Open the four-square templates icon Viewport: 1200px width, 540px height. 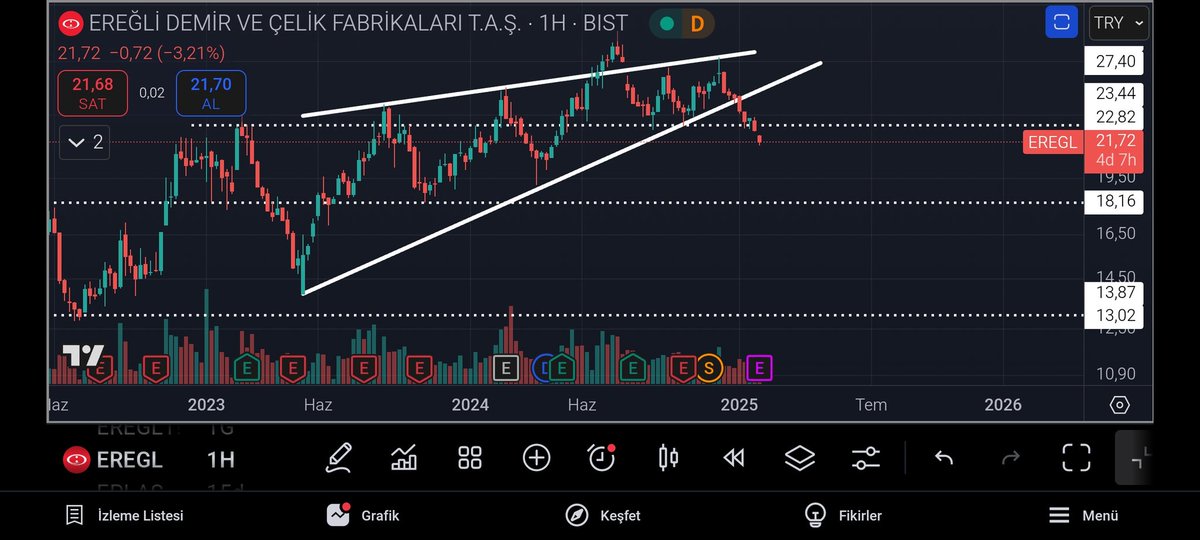[x=470, y=458]
